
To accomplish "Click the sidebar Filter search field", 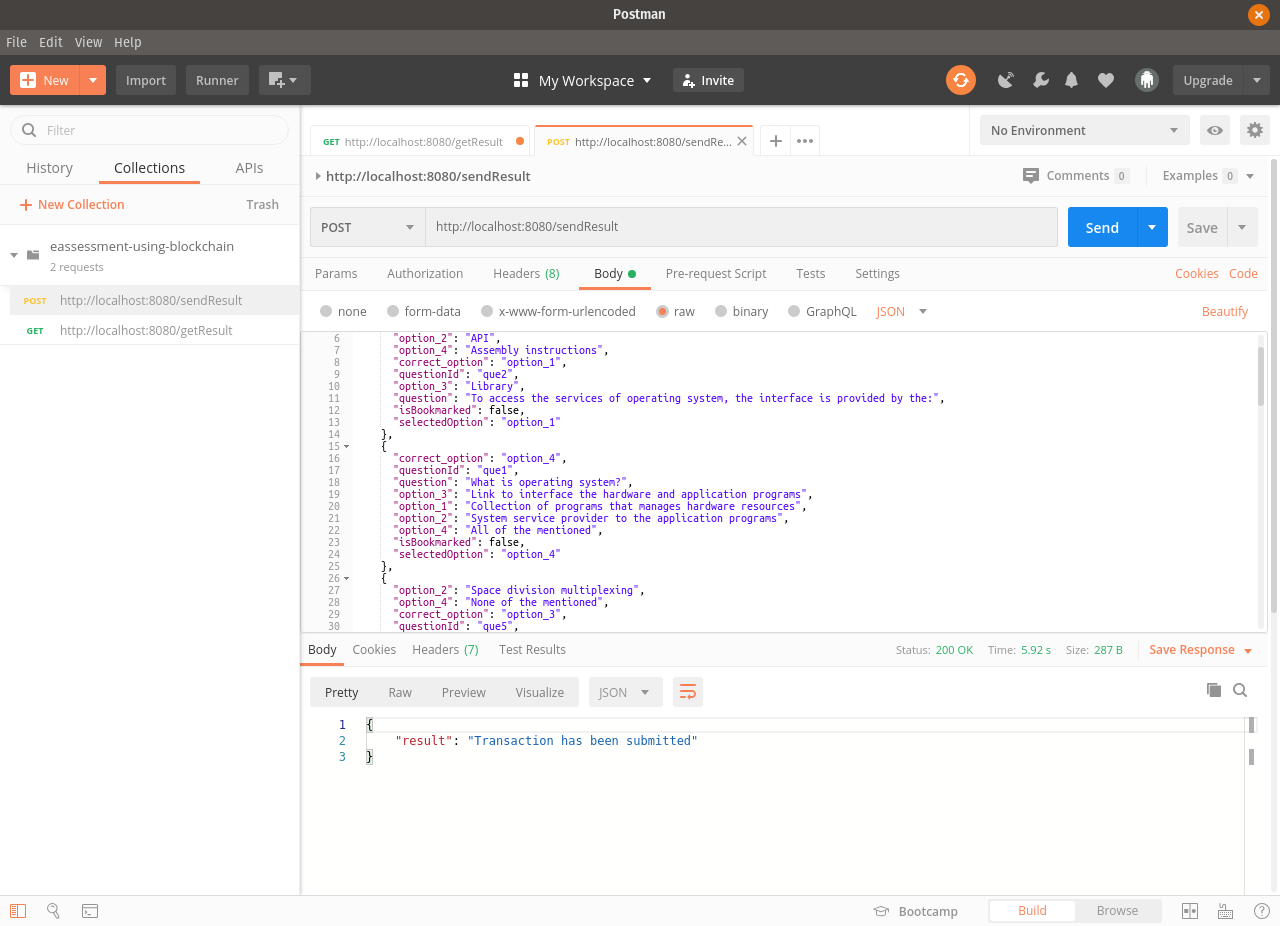I will (149, 130).
